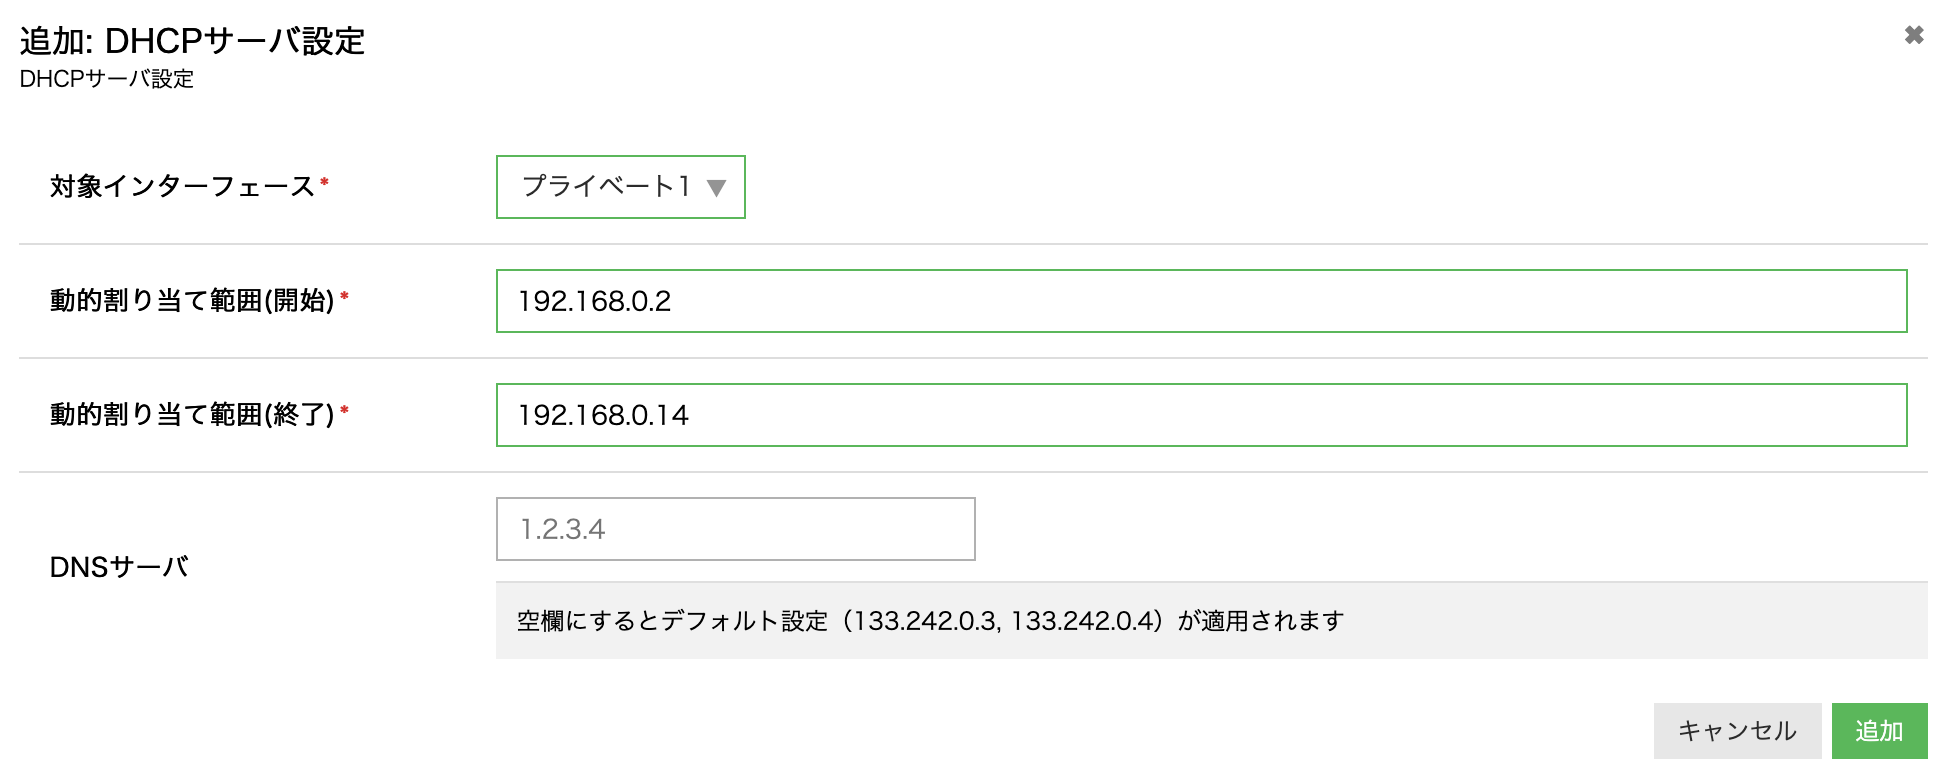The image size is (1948, 778).
Task: Click the 対象インターフェース label
Action: (x=182, y=187)
